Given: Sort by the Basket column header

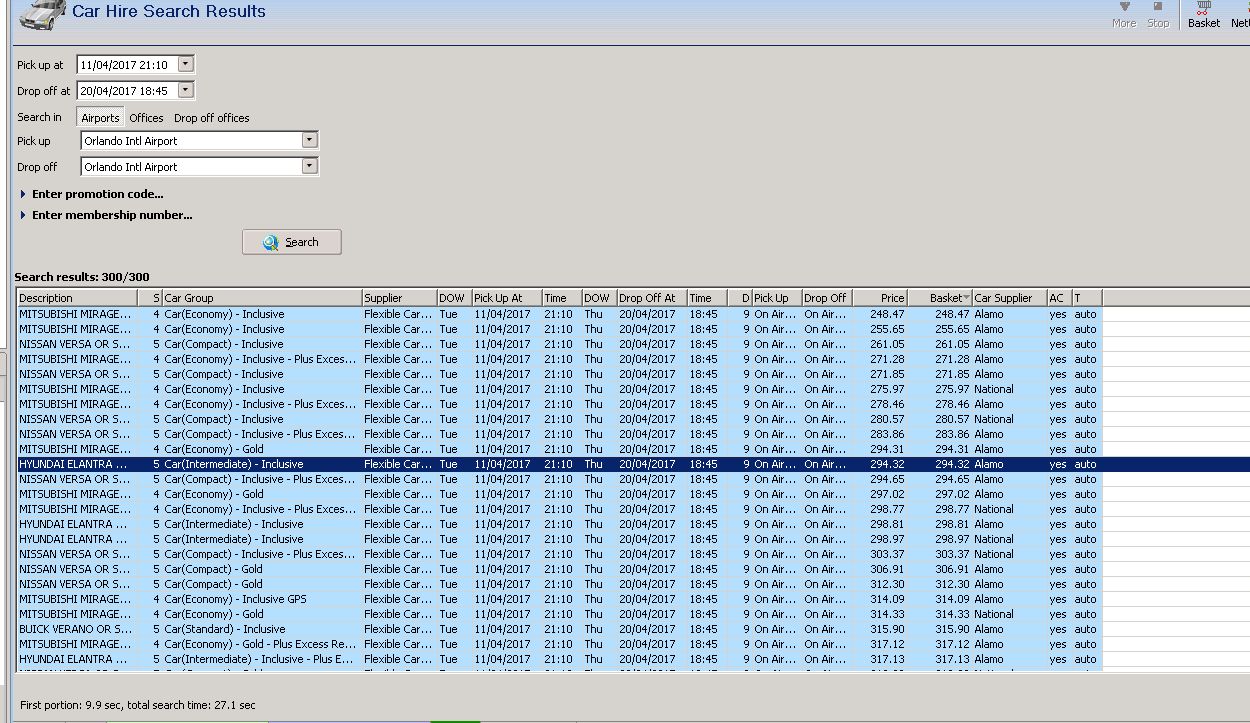Looking at the screenshot, I should (940, 298).
